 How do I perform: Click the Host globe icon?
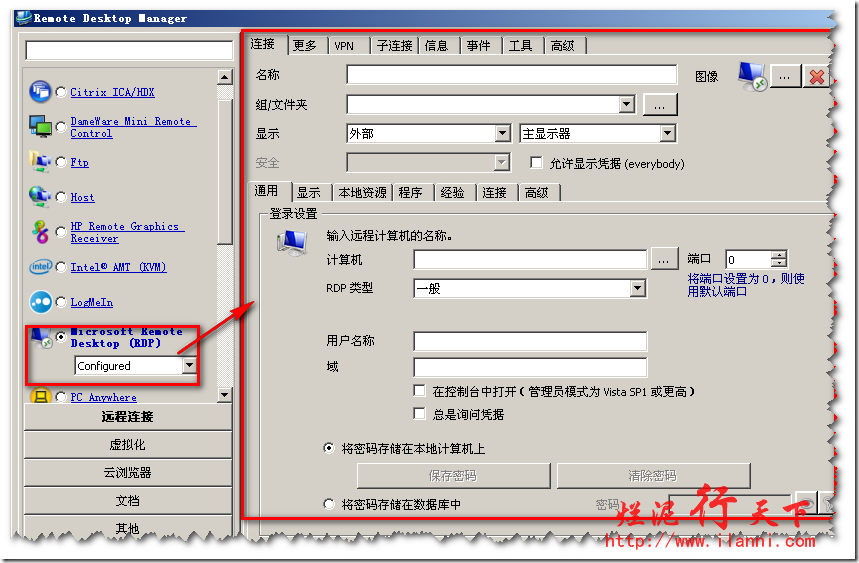pyautogui.click(x=40, y=197)
